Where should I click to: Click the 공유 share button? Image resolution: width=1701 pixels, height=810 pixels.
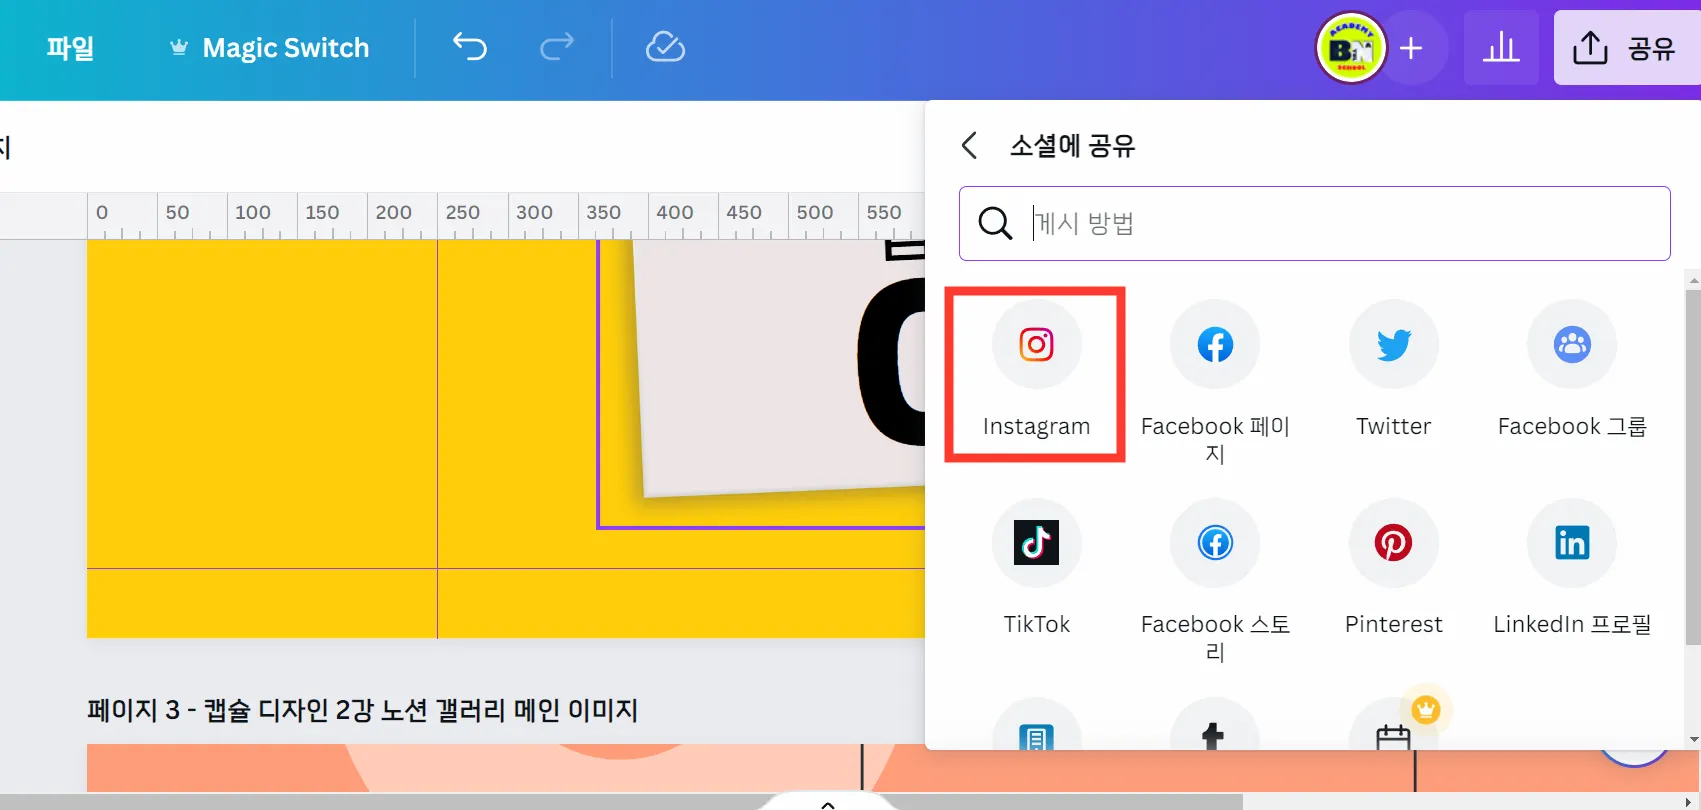pyautogui.click(x=1627, y=48)
